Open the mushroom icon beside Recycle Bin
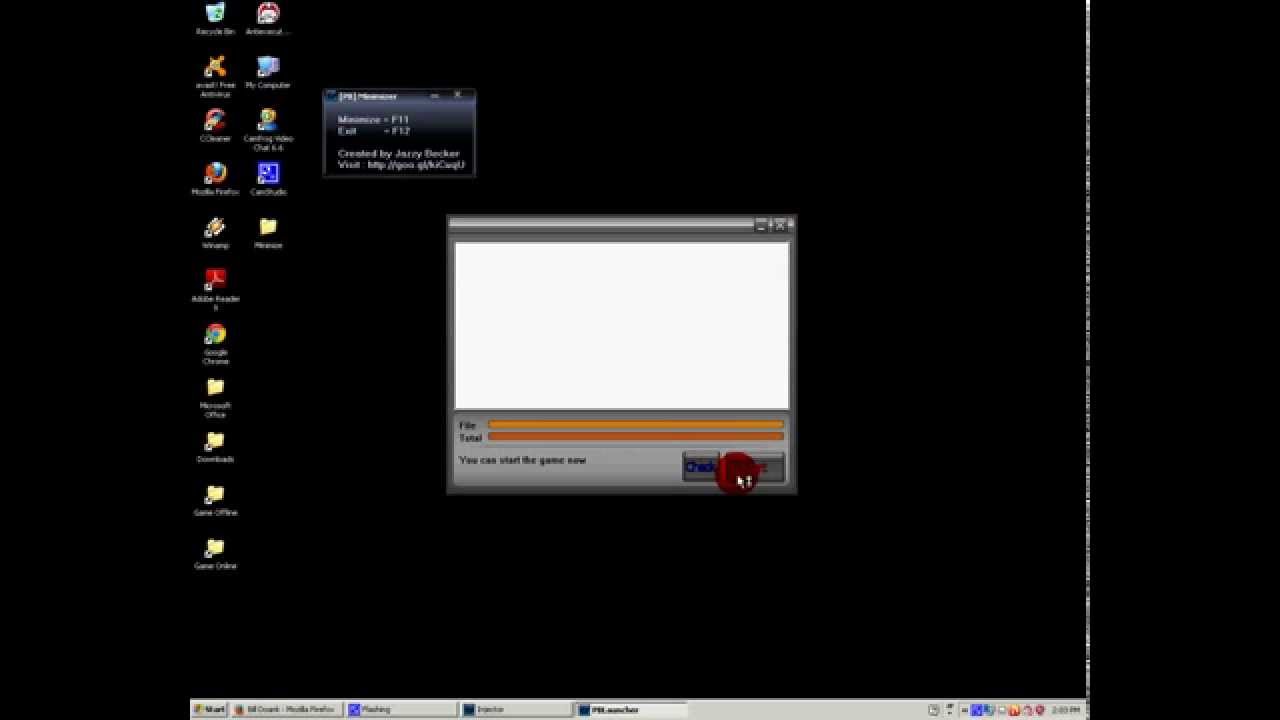Image resolution: width=1280 pixels, height=720 pixels. coord(268,19)
